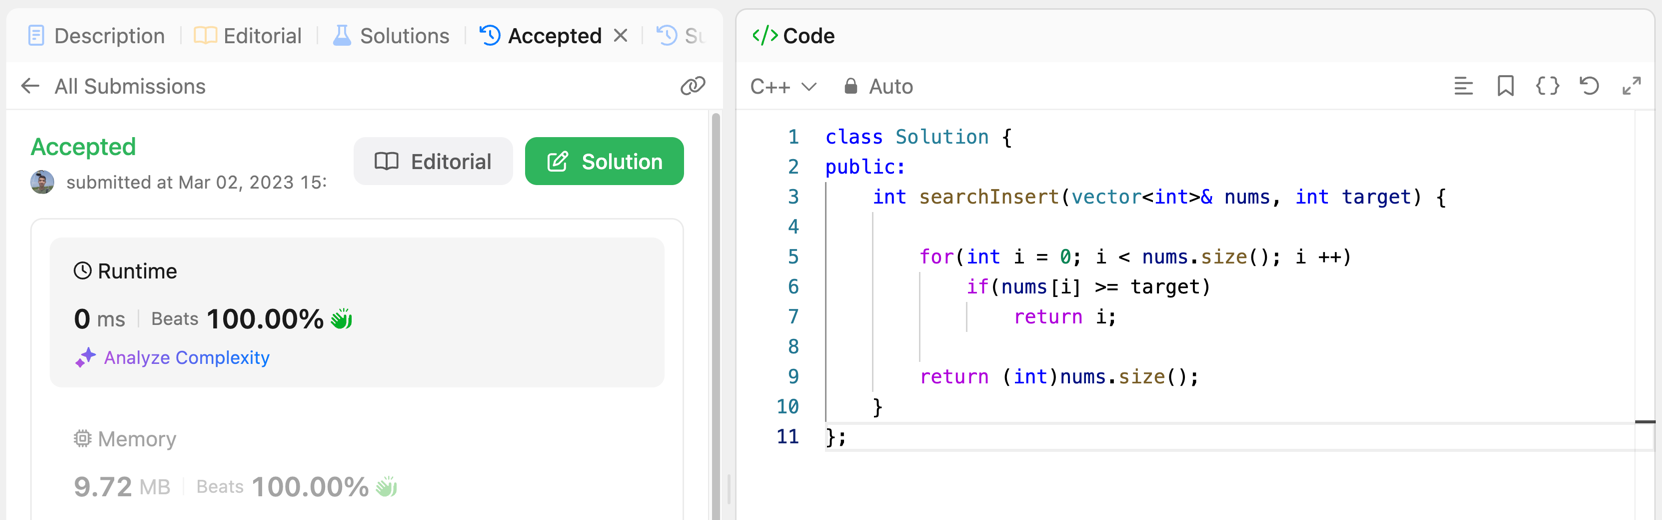Click 'searchInsert' function name in code
The height and width of the screenshot is (520, 1662).
point(989,197)
